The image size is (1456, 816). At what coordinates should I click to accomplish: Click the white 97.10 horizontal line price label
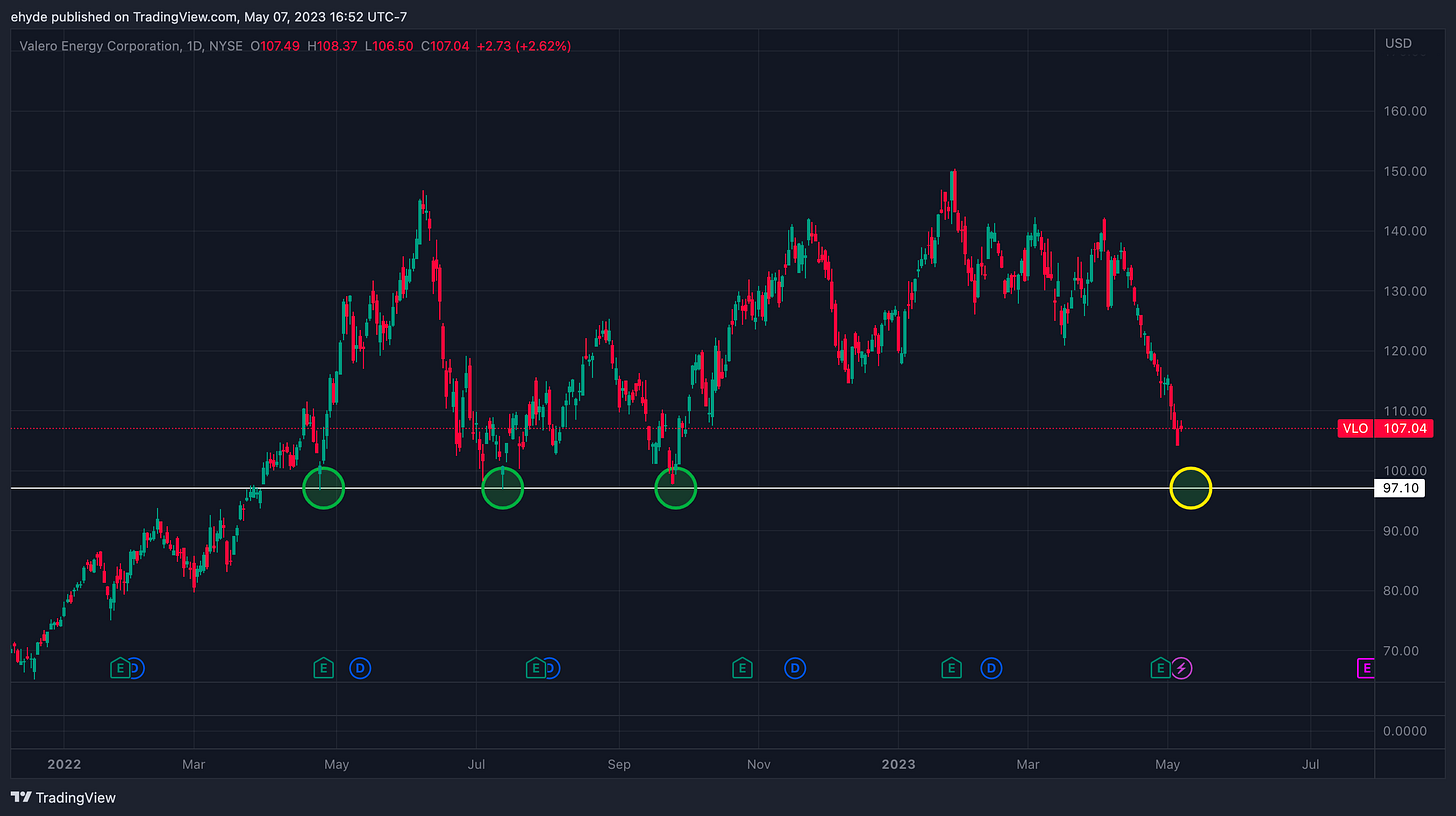[1400, 489]
